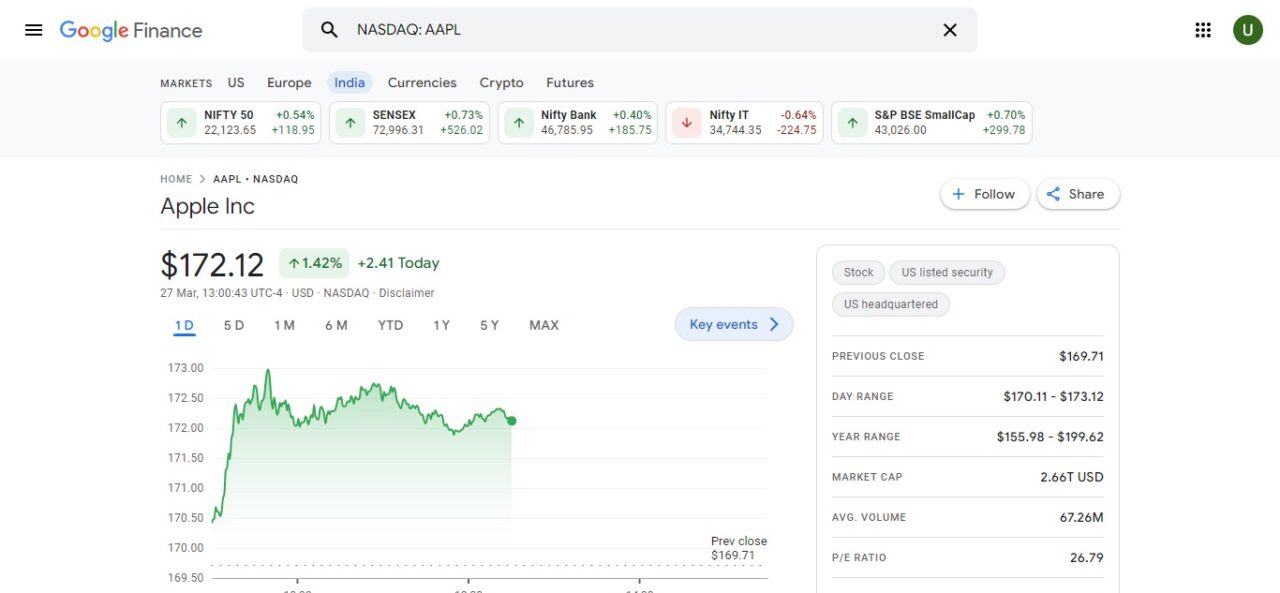
Task: Click the $172.12 price value
Action: click(212, 265)
